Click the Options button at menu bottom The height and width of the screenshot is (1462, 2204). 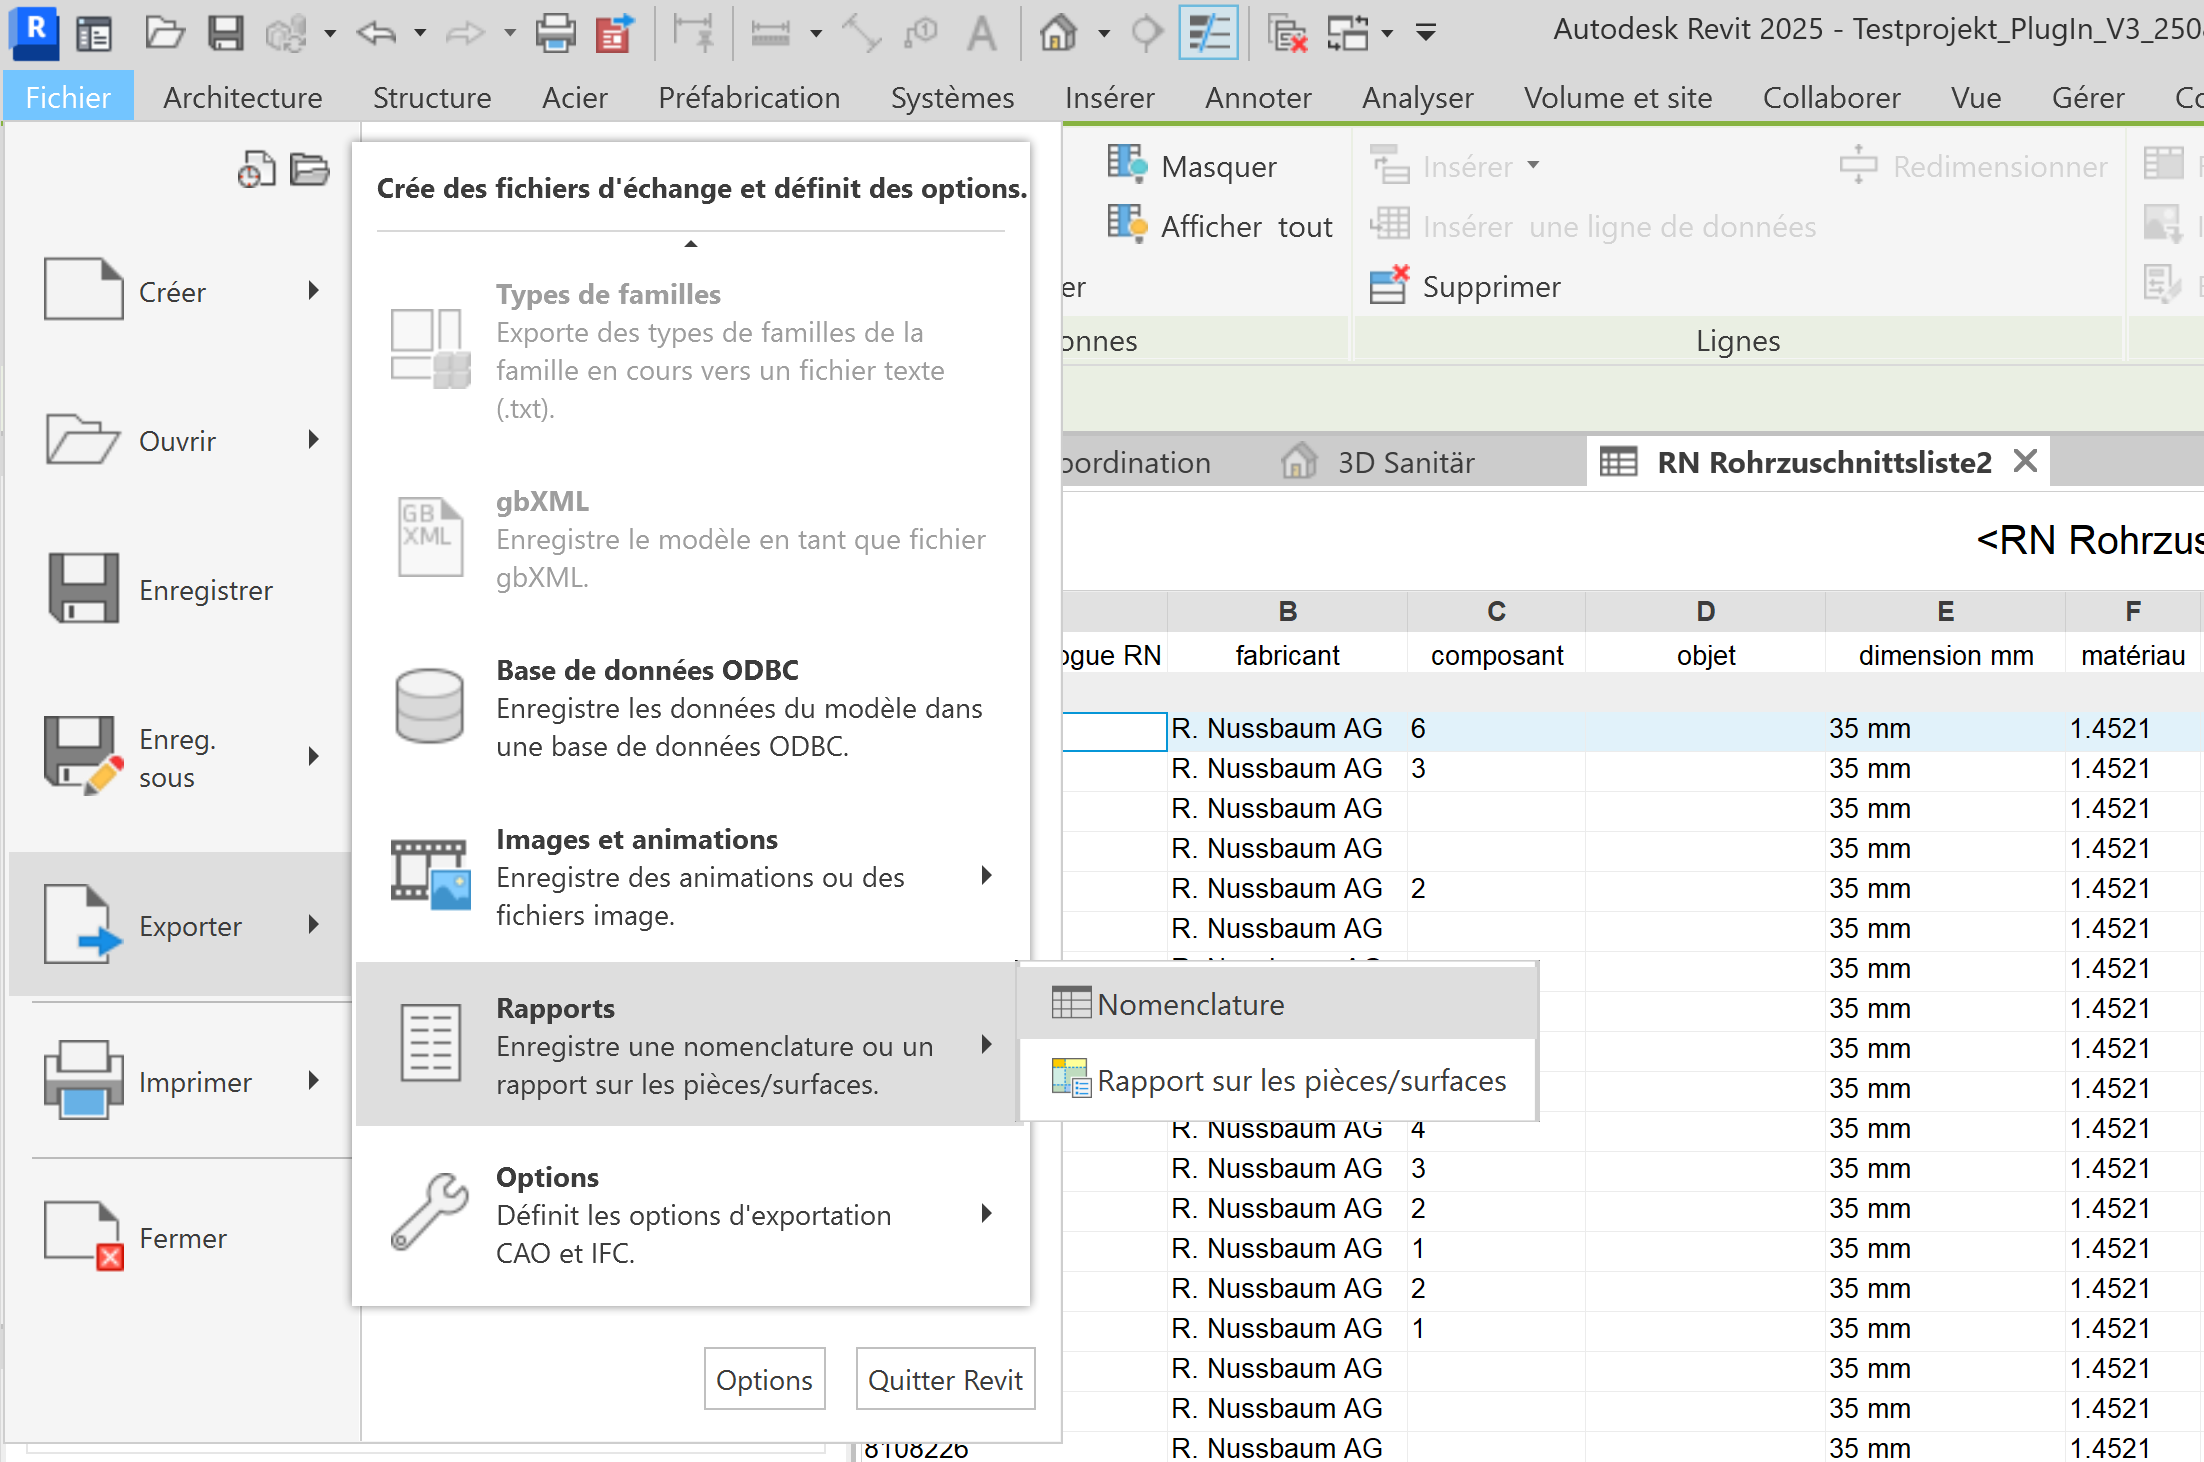click(x=764, y=1379)
